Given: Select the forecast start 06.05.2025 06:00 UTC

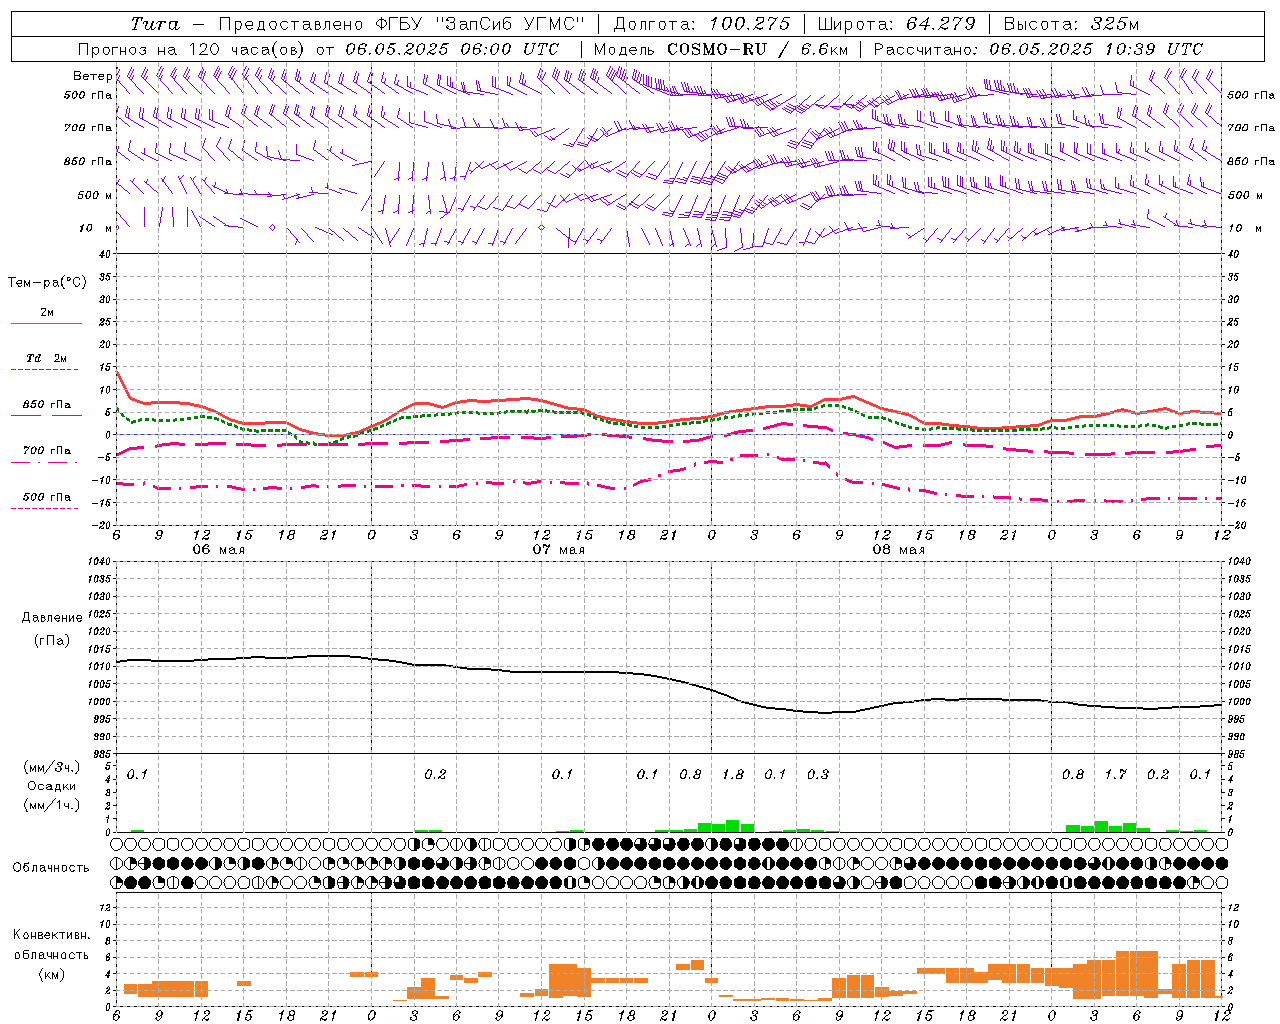Looking at the screenshot, I should click(x=452, y=49).
